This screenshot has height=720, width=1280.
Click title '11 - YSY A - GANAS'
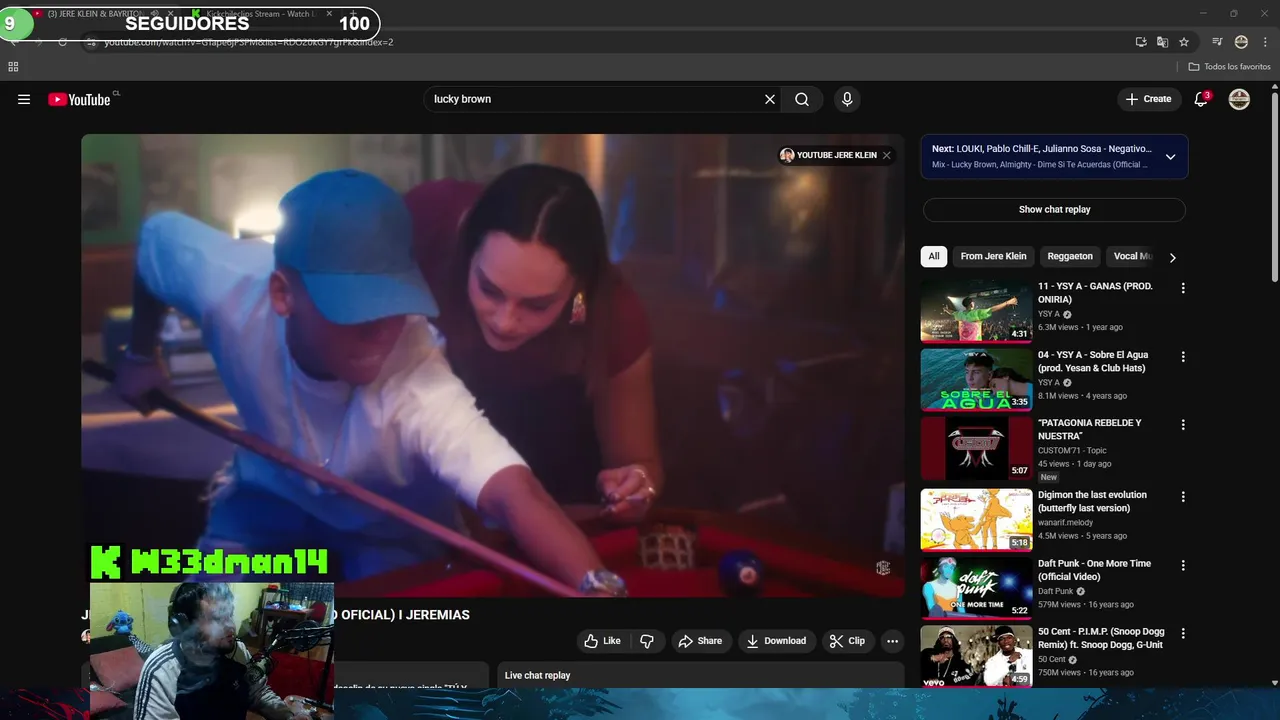point(1095,292)
